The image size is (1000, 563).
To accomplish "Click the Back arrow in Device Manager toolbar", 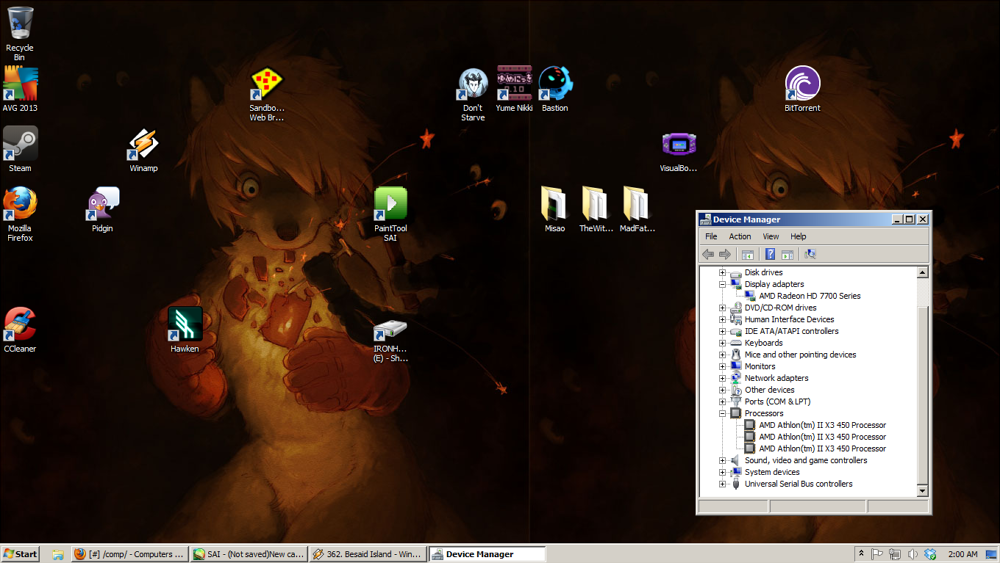I will [x=708, y=254].
